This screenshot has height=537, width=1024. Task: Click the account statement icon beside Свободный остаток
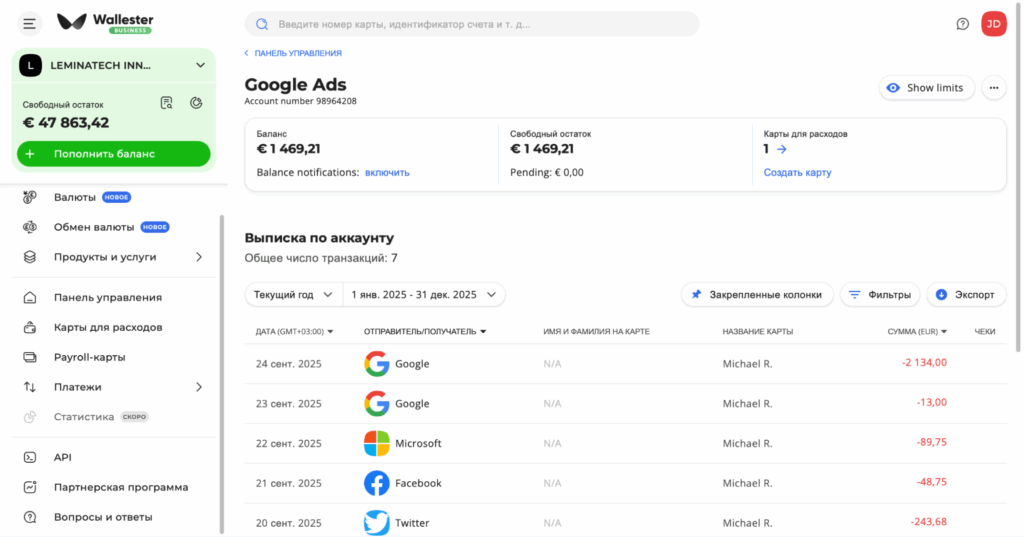tap(167, 103)
